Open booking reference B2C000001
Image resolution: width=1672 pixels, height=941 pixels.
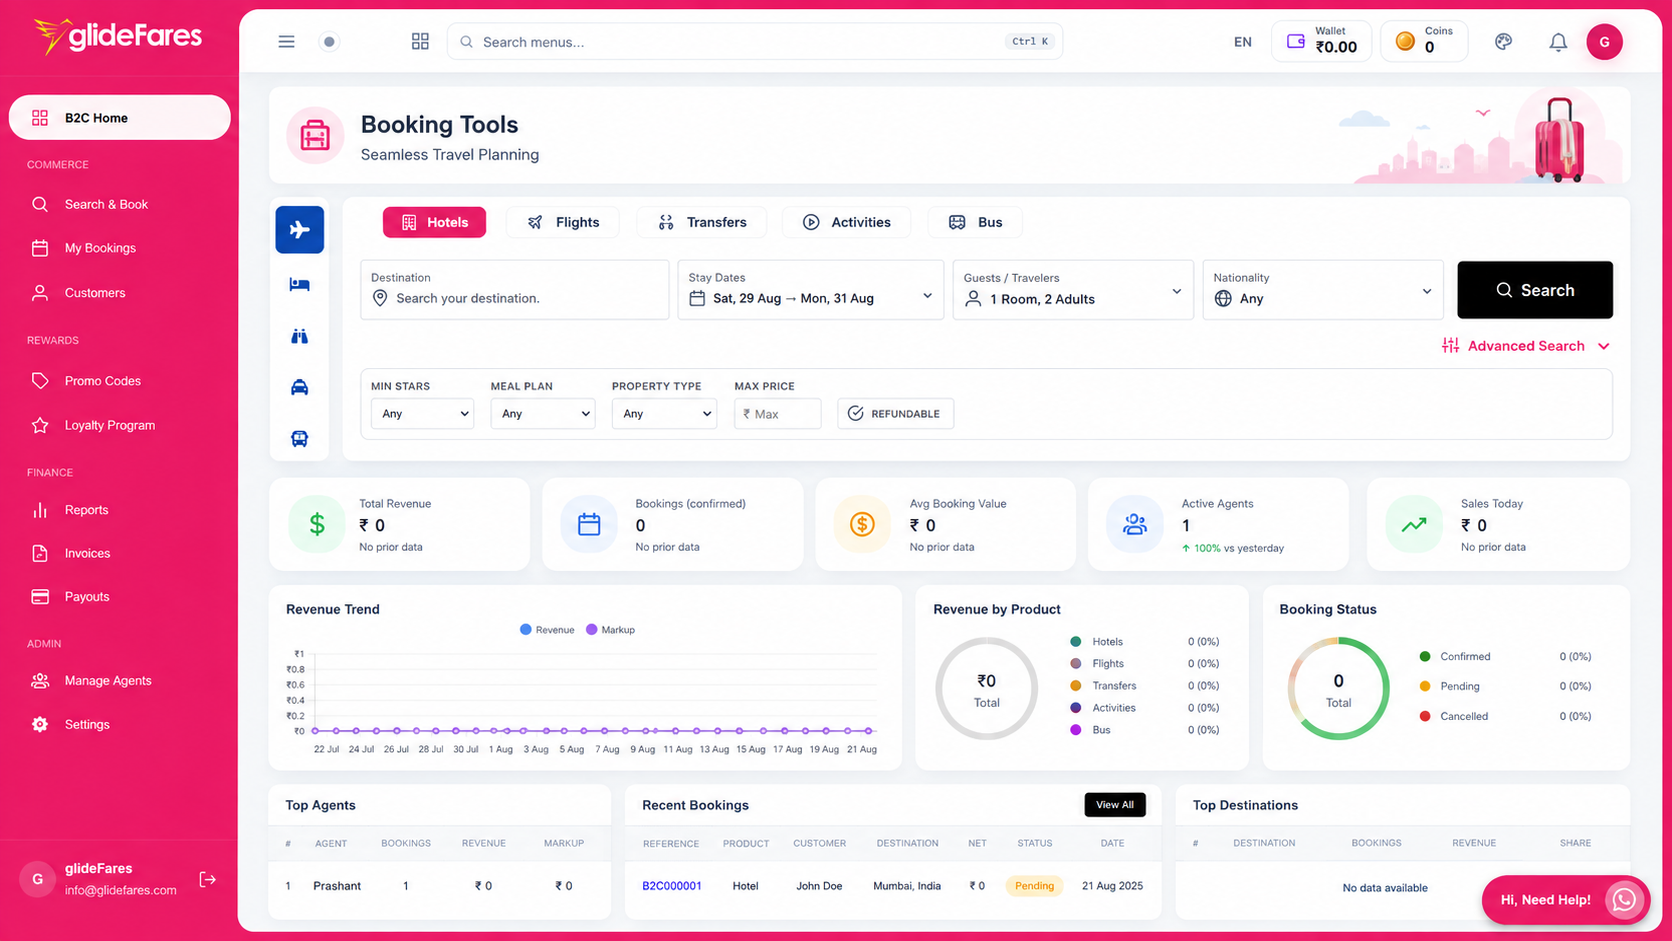point(672,886)
